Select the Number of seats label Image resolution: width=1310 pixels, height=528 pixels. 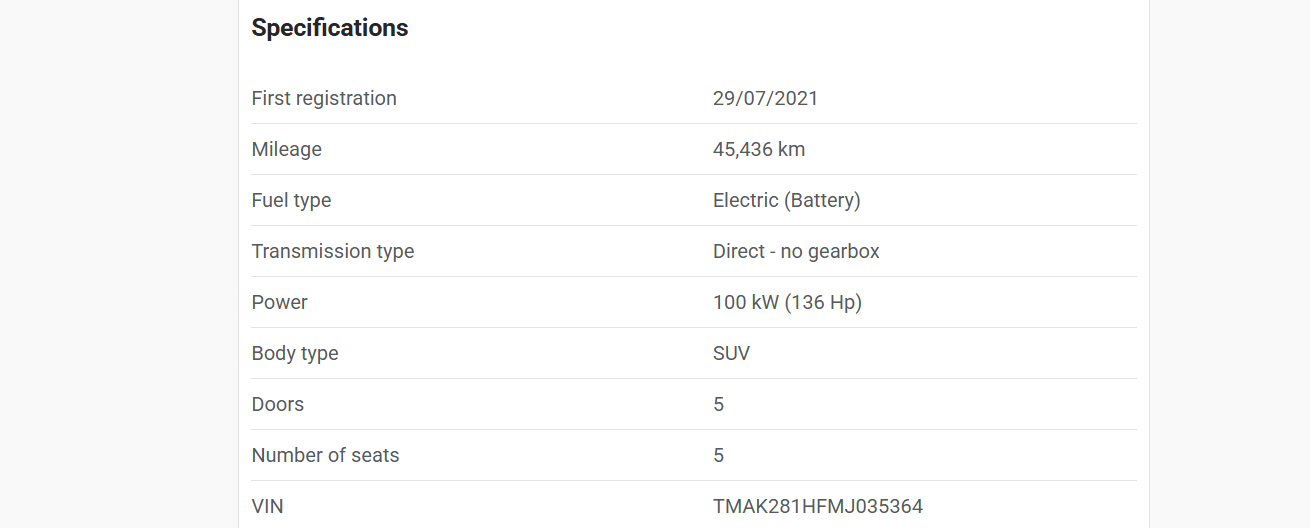point(326,455)
